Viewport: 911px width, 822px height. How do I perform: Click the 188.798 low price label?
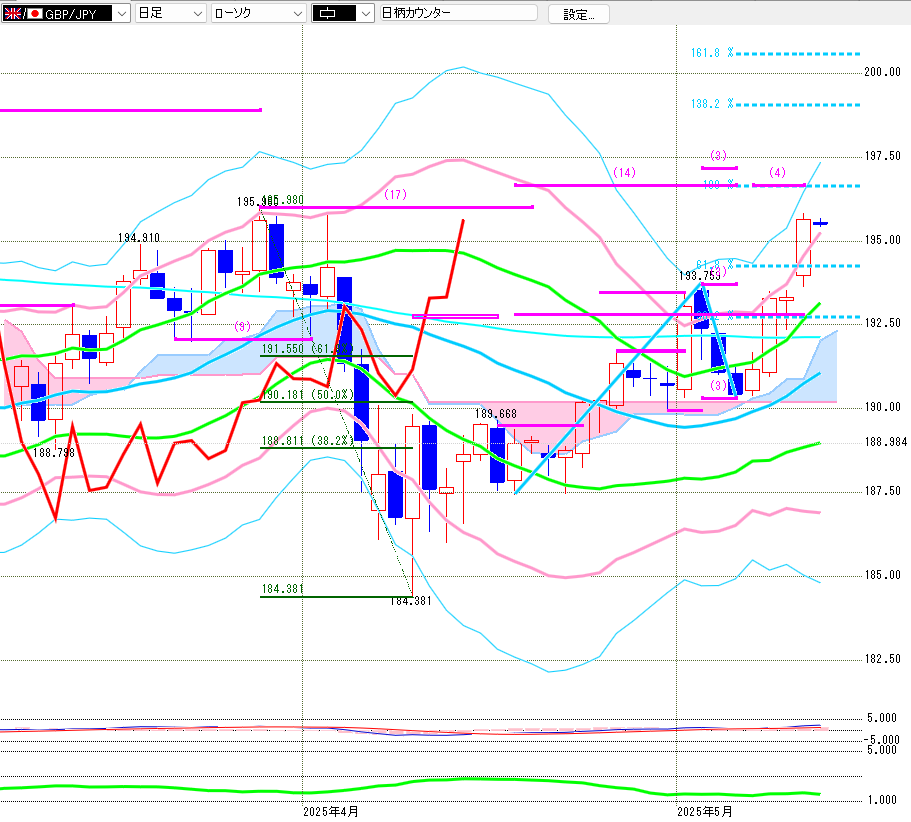(x=53, y=453)
